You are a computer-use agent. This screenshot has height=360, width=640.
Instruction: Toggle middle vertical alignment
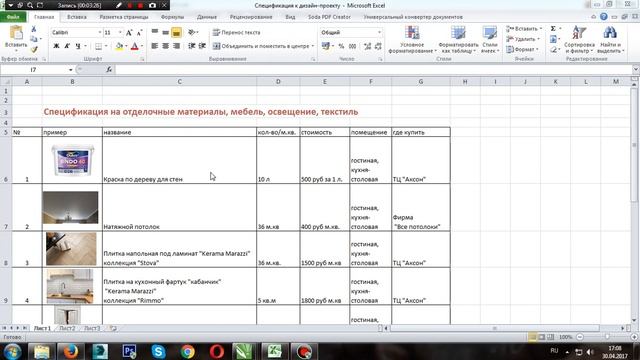point(165,32)
